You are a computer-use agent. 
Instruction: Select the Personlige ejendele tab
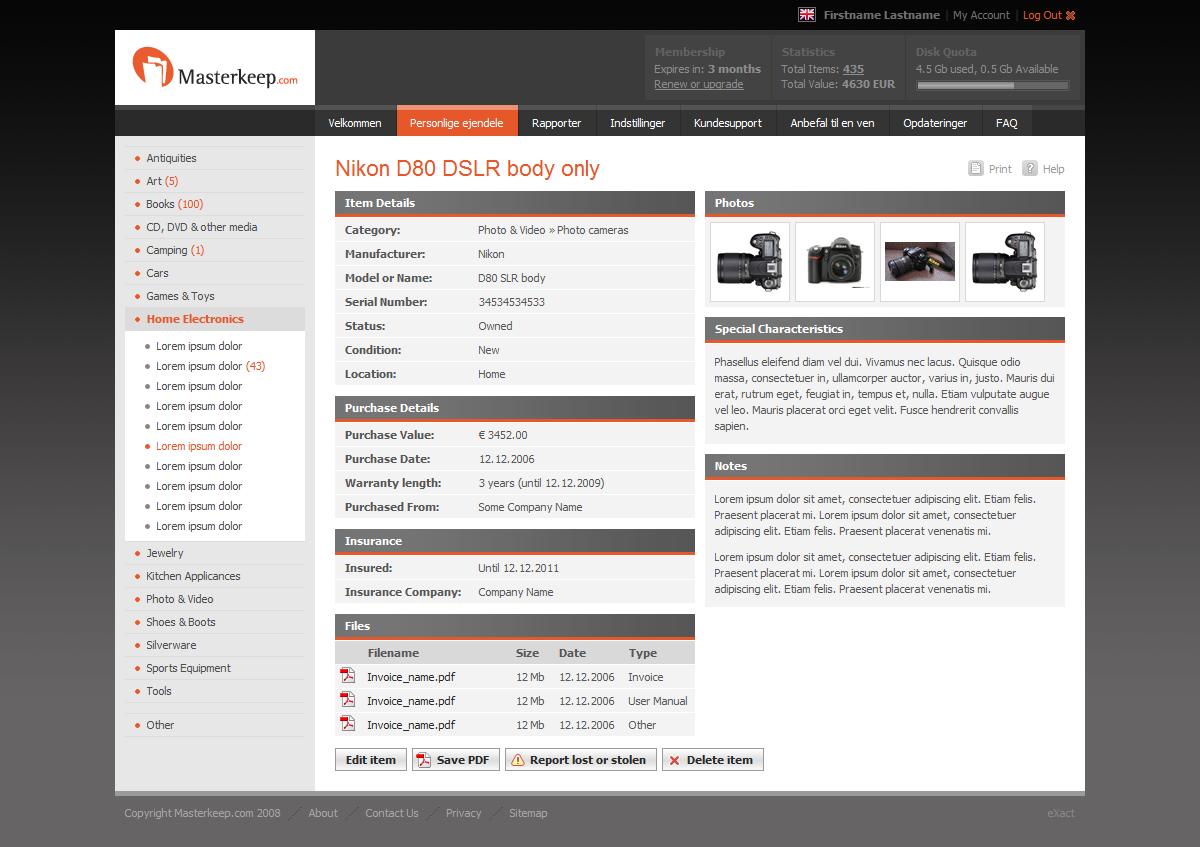pyautogui.click(x=457, y=121)
